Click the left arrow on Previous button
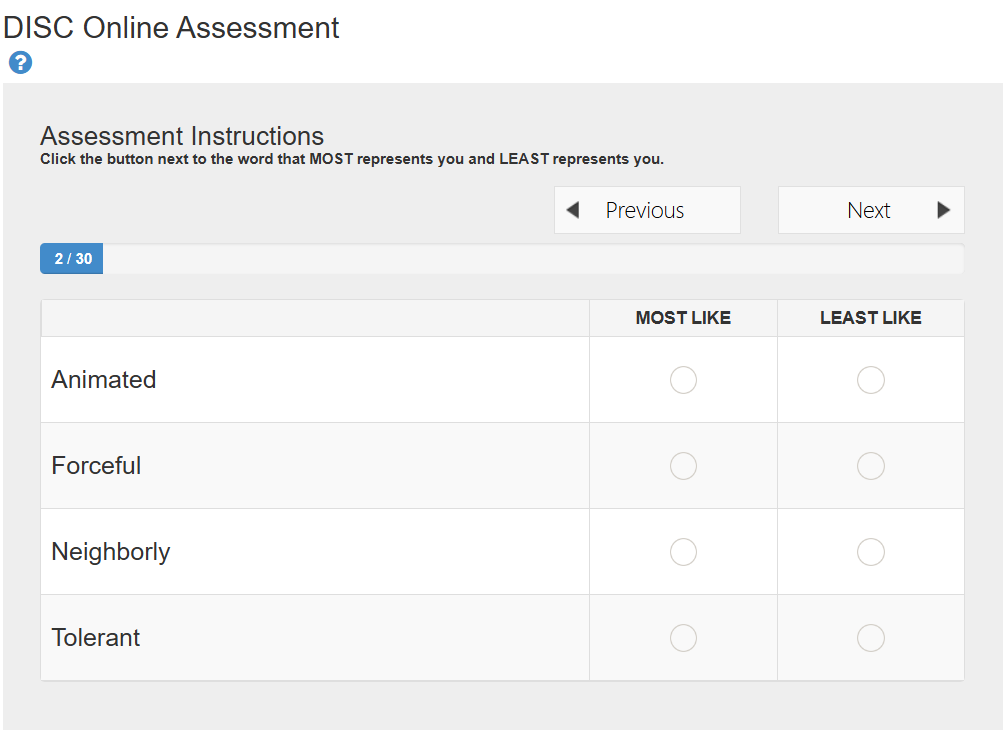The height and width of the screenshot is (730, 1005). (x=573, y=210)
